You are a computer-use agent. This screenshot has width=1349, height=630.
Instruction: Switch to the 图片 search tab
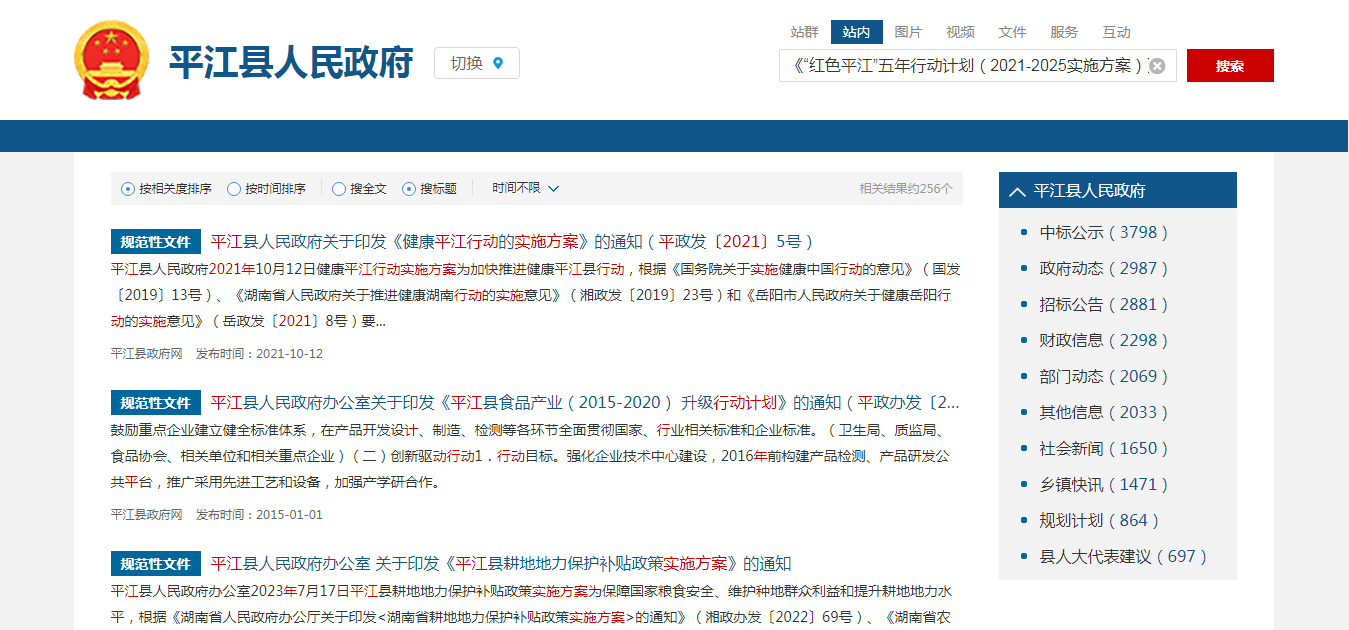[x=908, y=32]
